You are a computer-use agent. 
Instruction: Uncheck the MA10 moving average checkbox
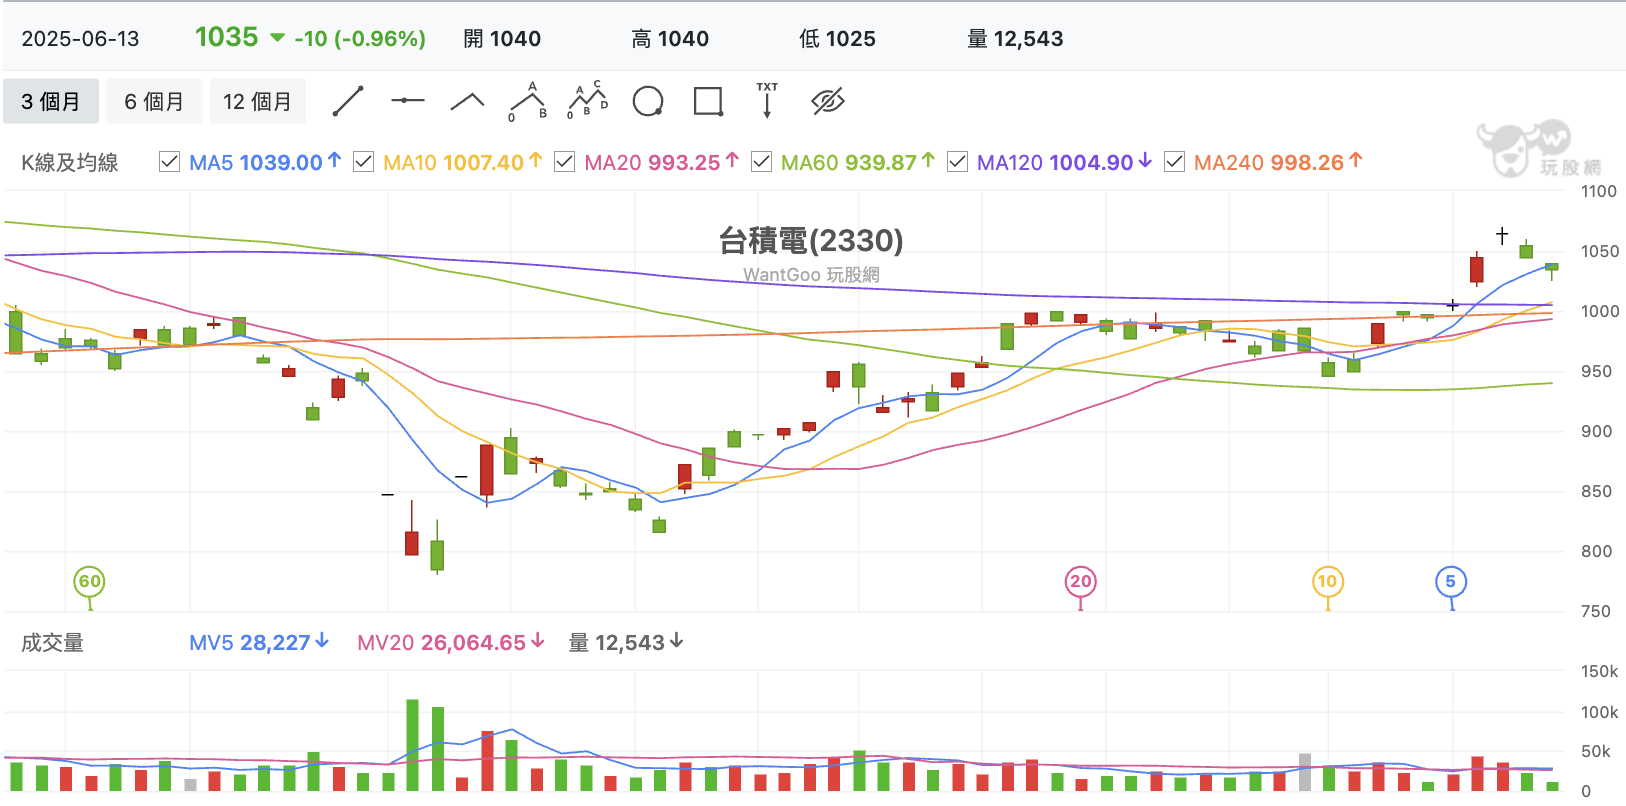coord(364,162)
